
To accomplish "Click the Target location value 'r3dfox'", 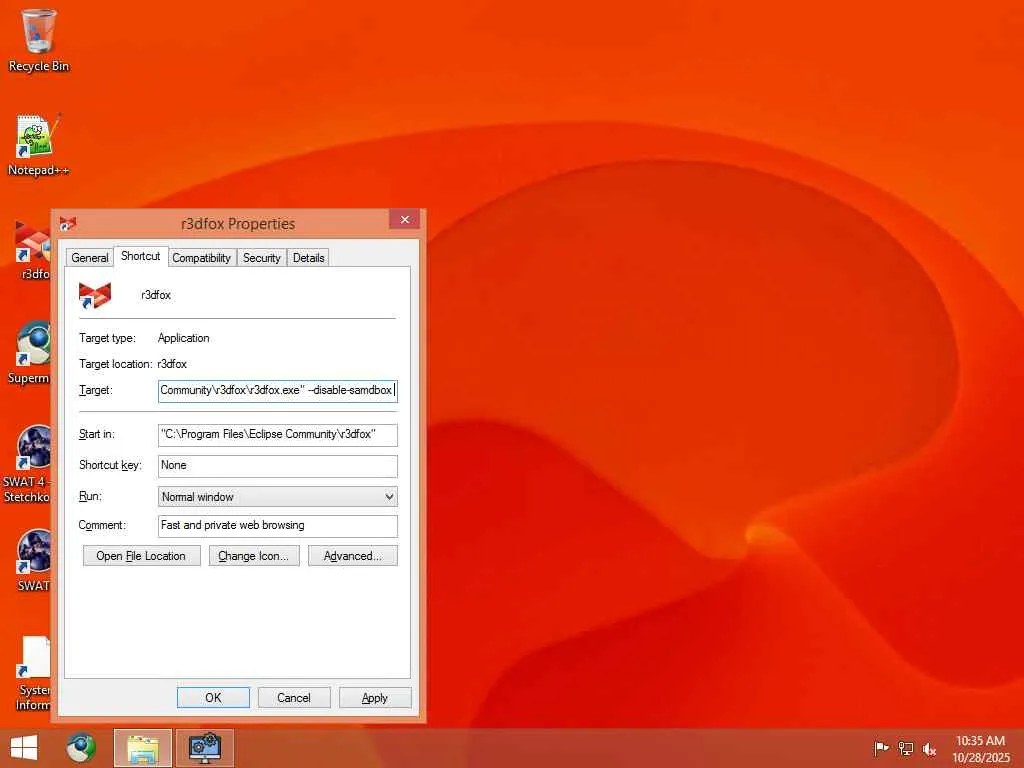I will click(172, 364).
